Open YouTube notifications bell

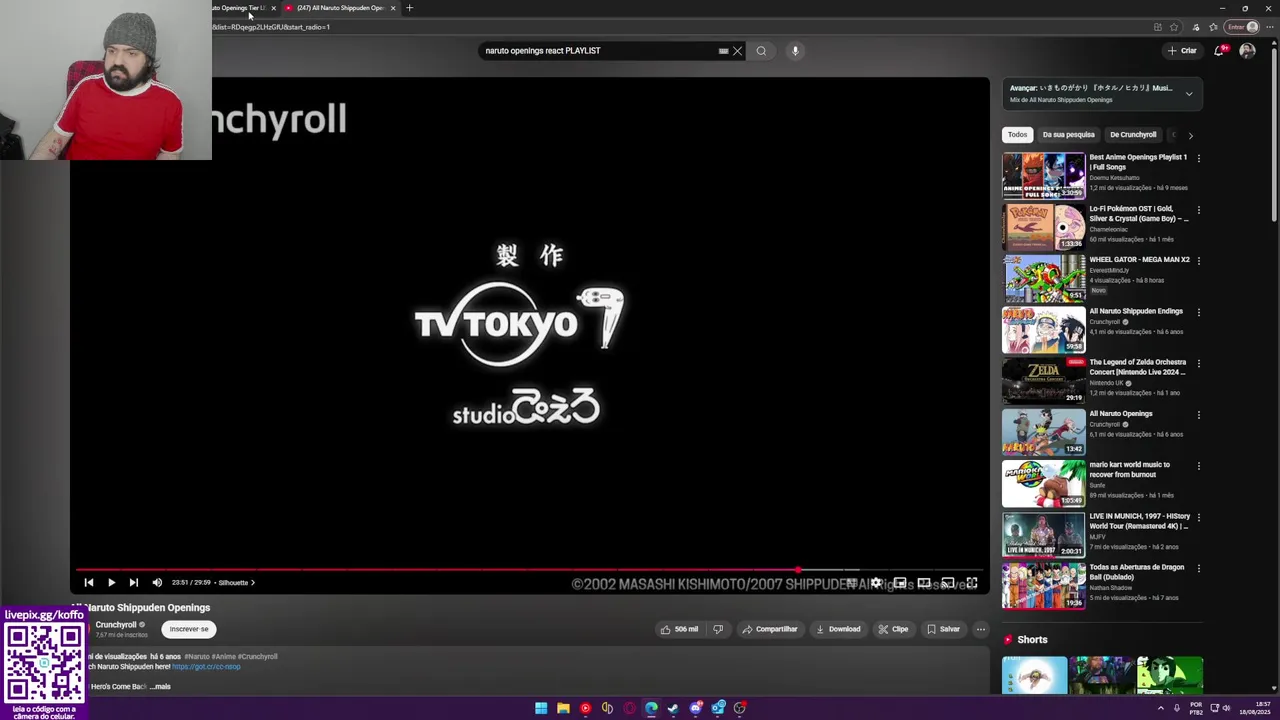coord(1219,51)
